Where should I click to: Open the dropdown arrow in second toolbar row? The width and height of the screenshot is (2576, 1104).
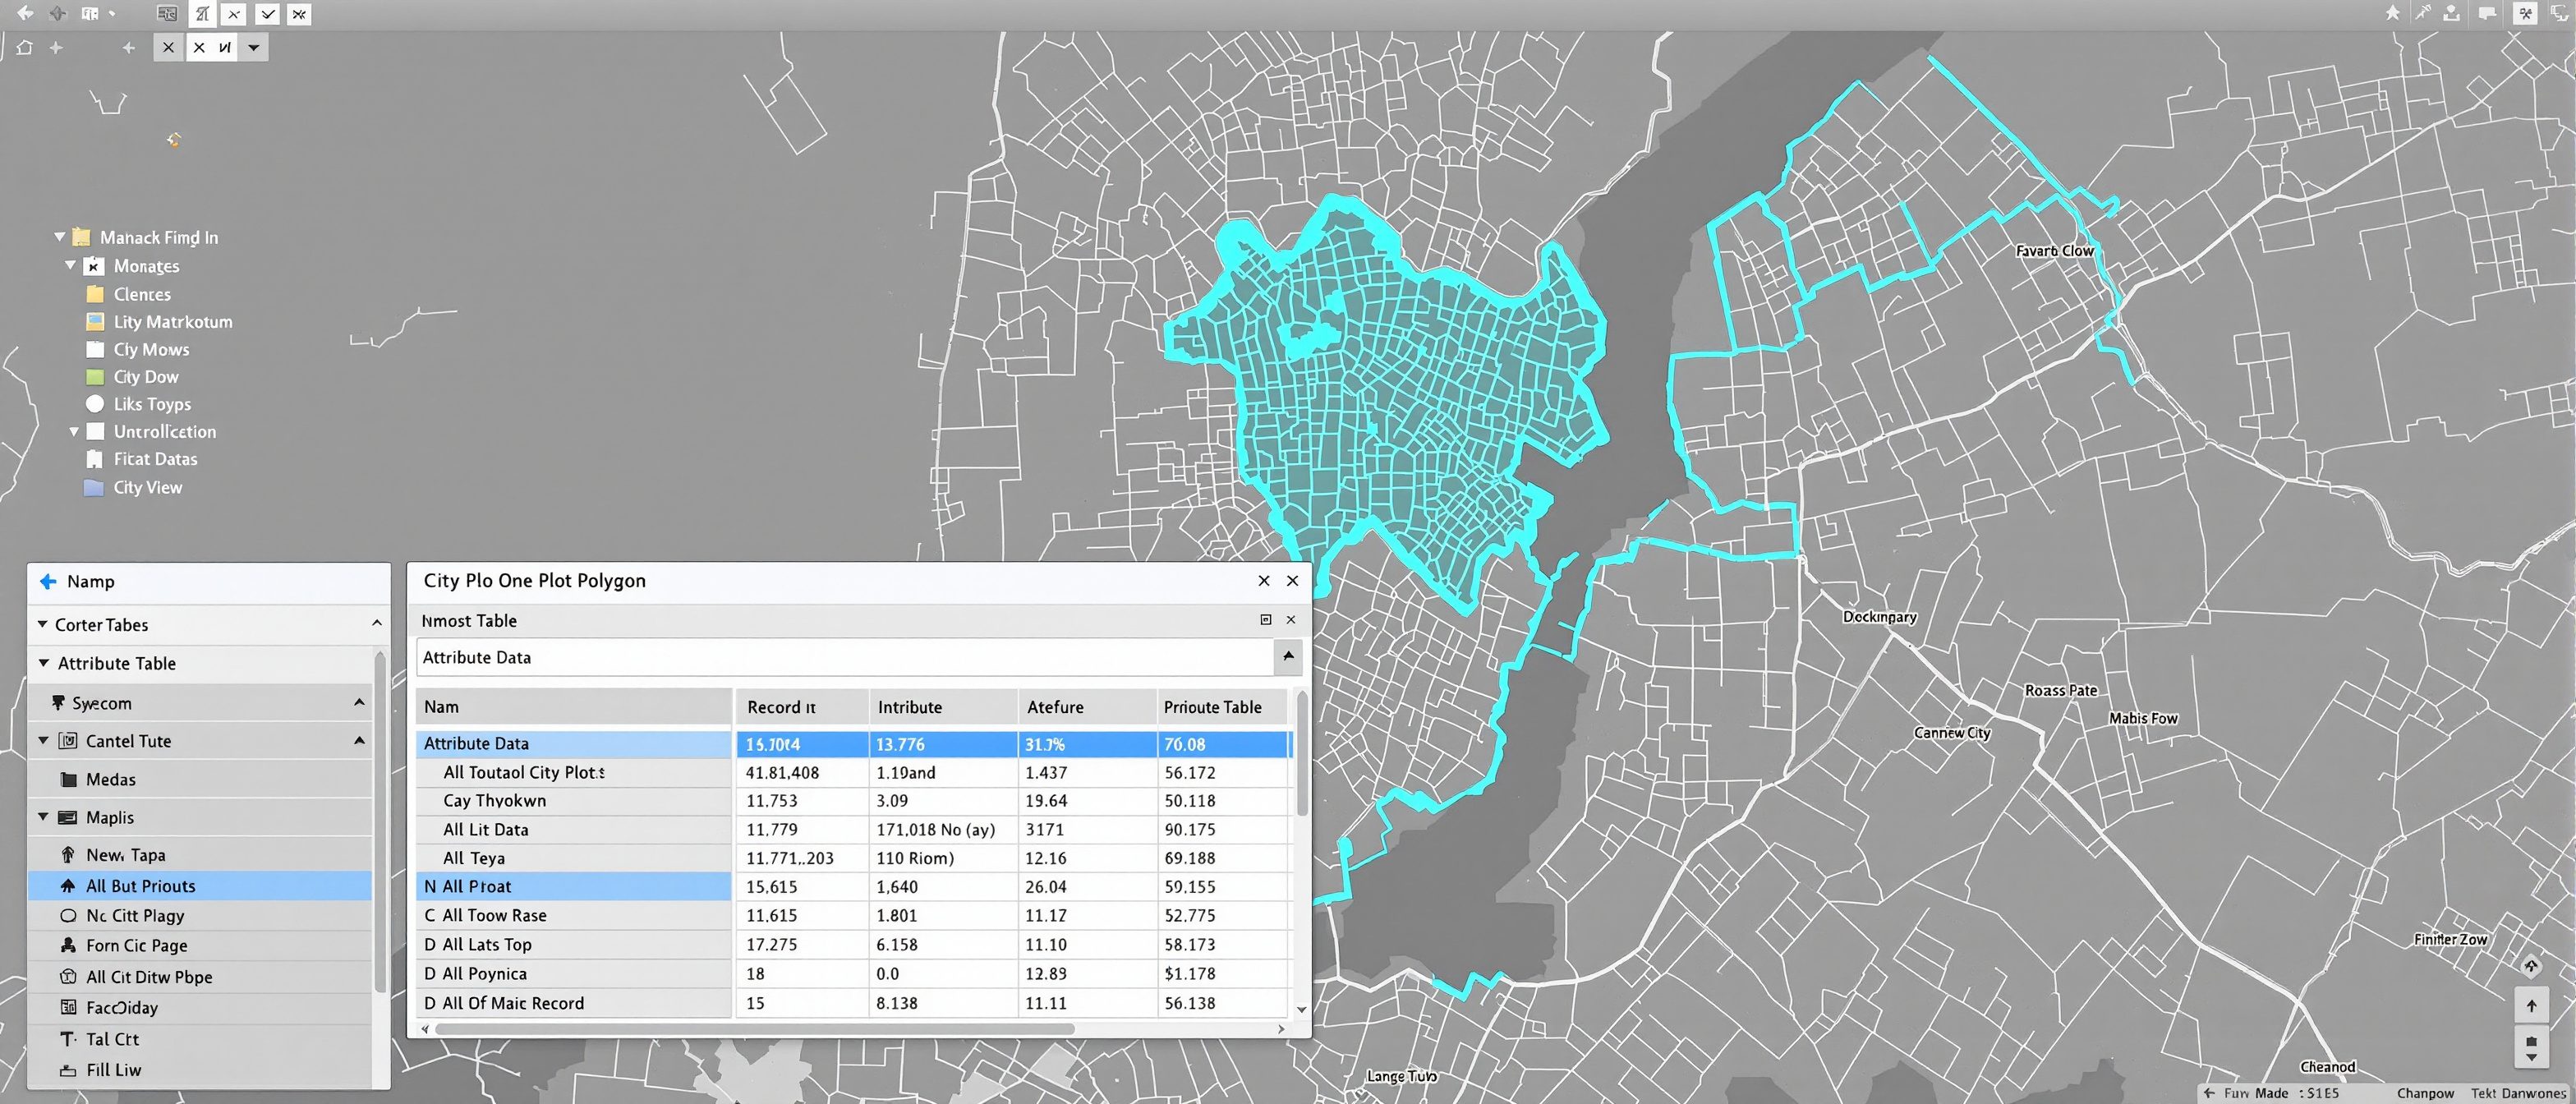click(x=253, y=47)
